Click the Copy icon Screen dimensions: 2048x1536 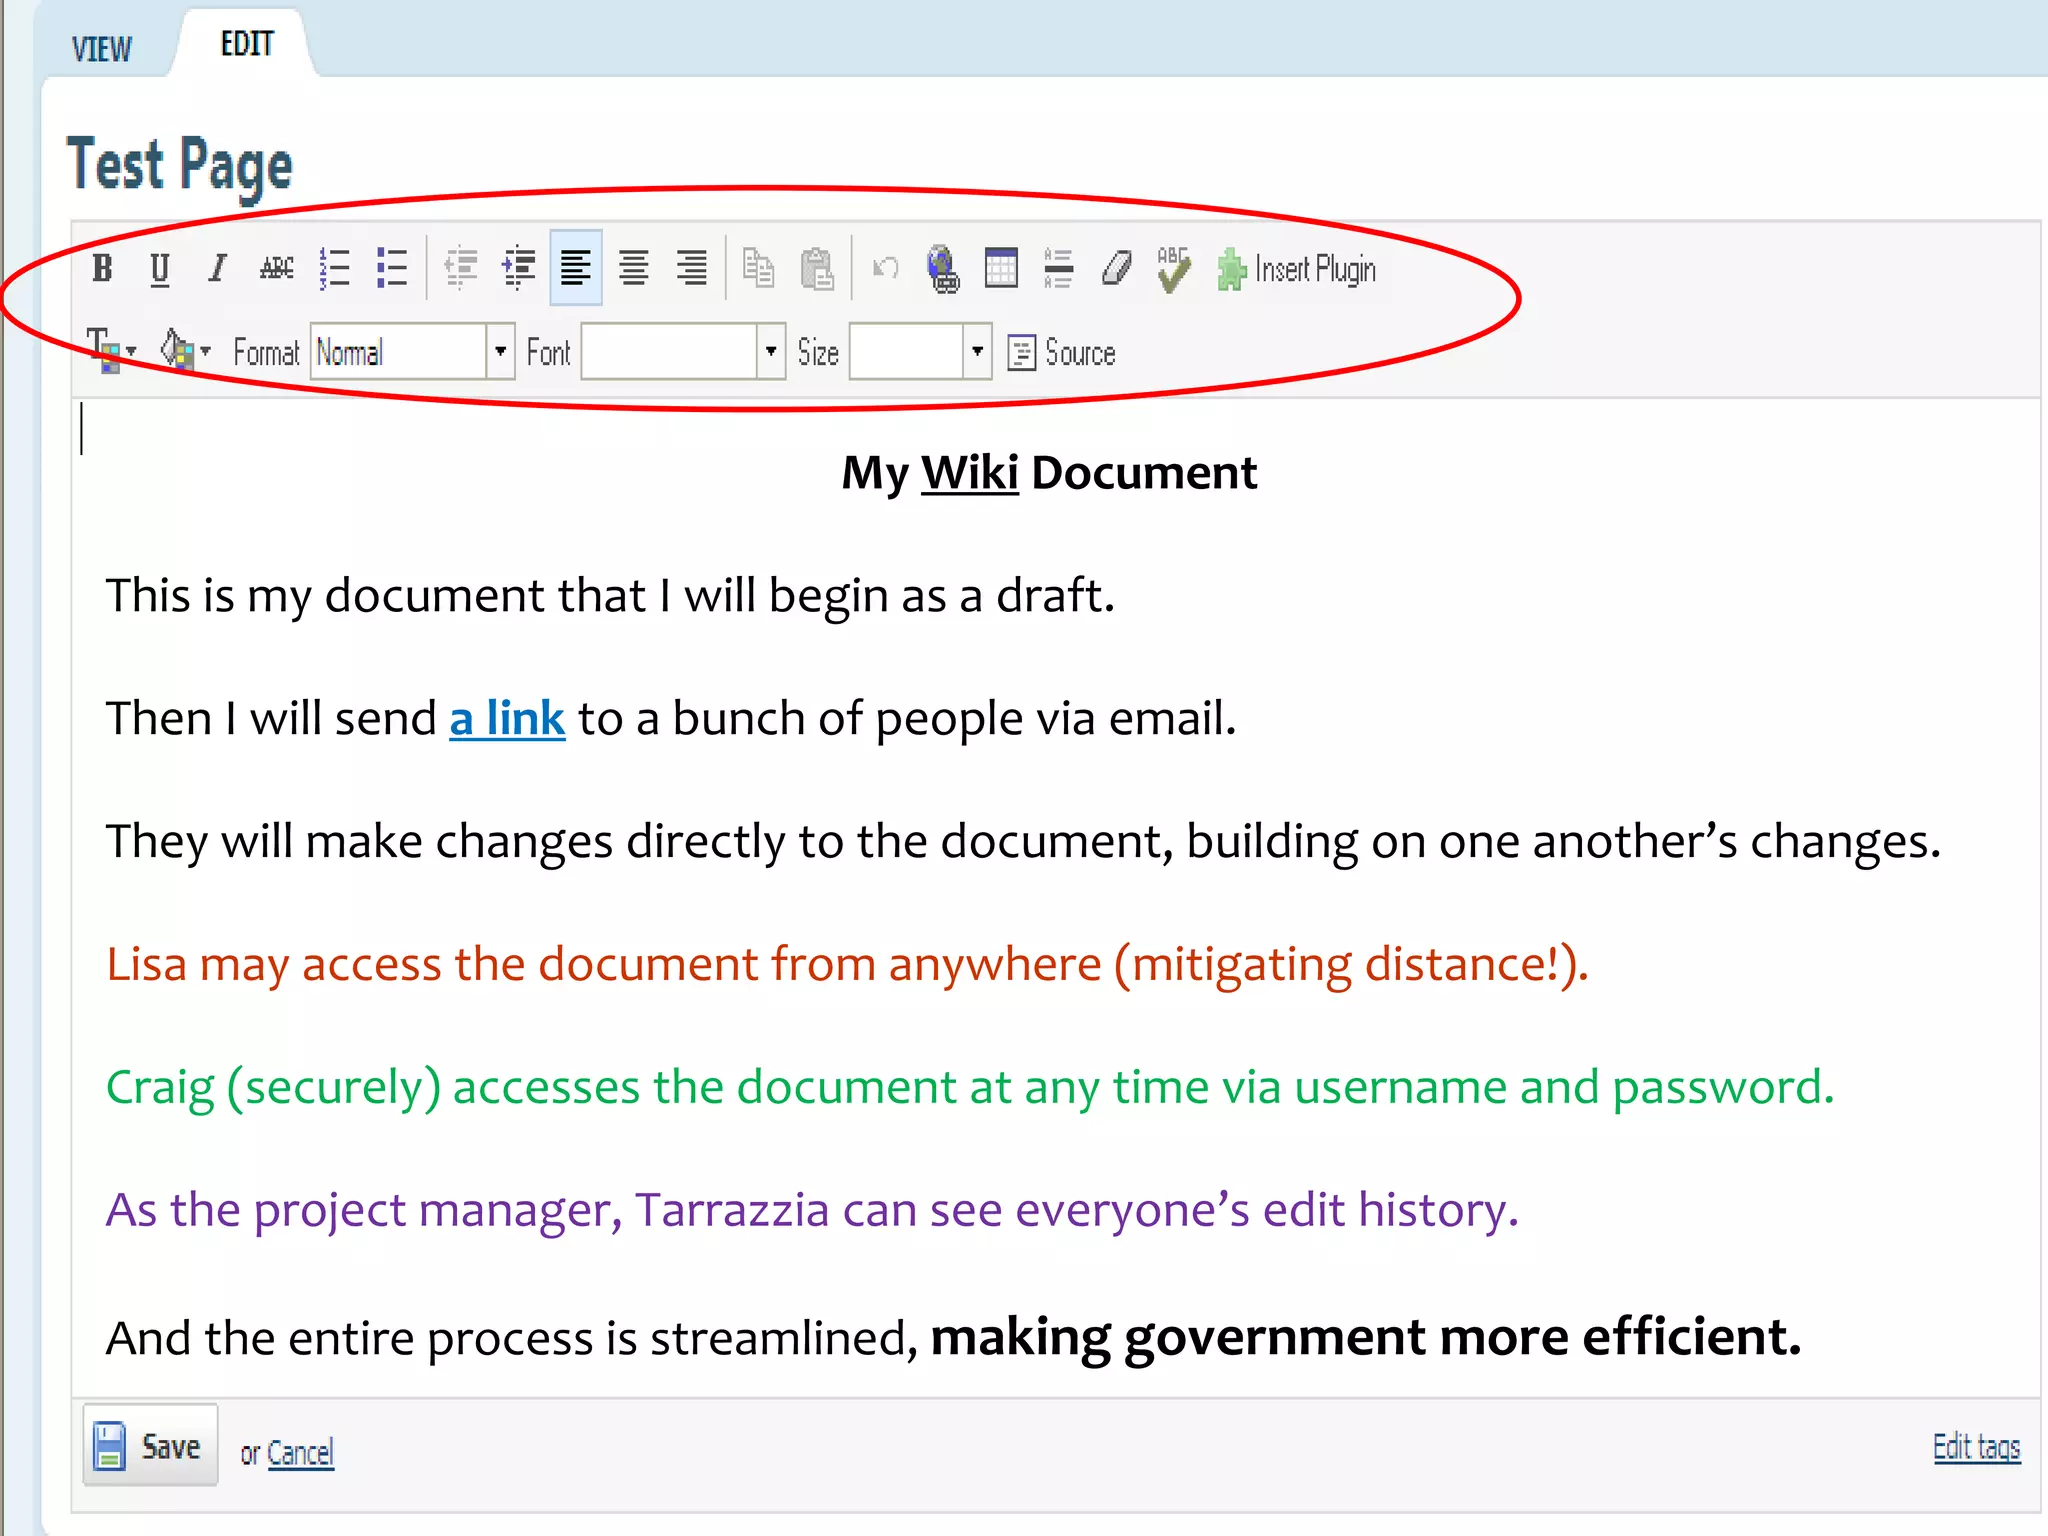tap(759, 268)
